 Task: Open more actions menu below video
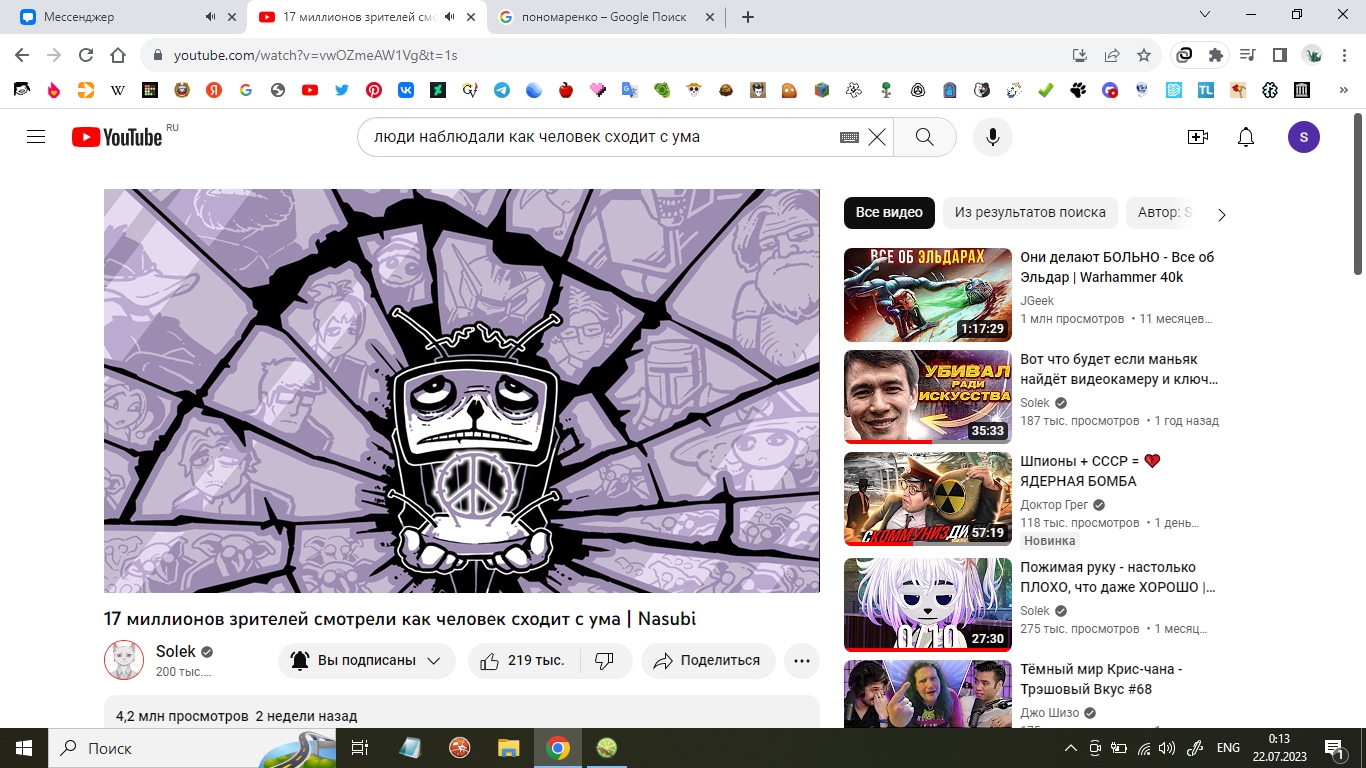[802, 661]
